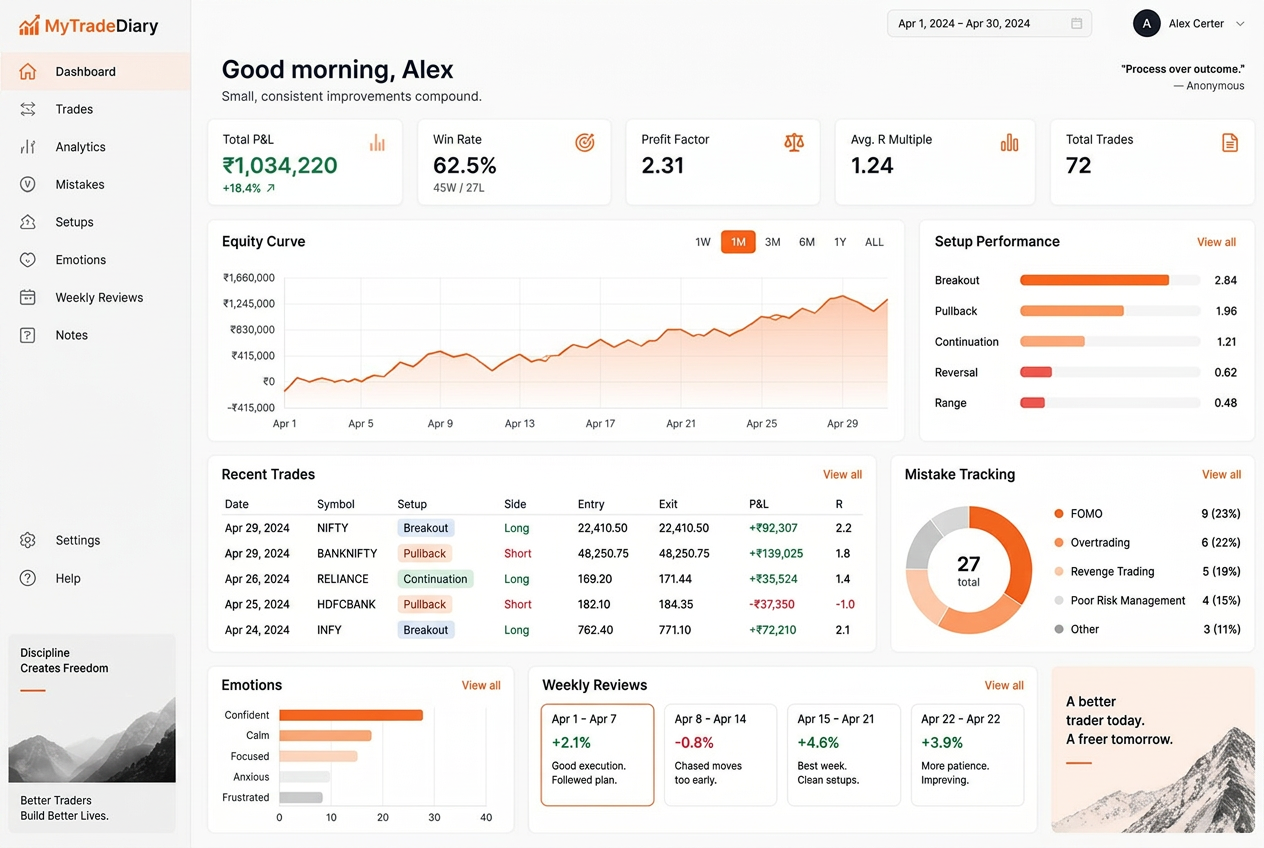The width and height of the screenshot is (1264, 848).
Task: Click the calendar icon in date range field
Action: pyautogui.click(x=1076, y=24)
